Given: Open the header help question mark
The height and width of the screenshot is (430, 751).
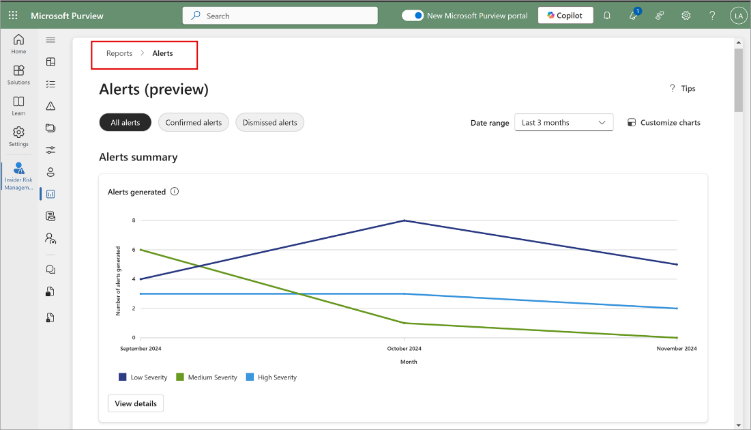Looking at the screenshot, I should click(x=712, y=15).
